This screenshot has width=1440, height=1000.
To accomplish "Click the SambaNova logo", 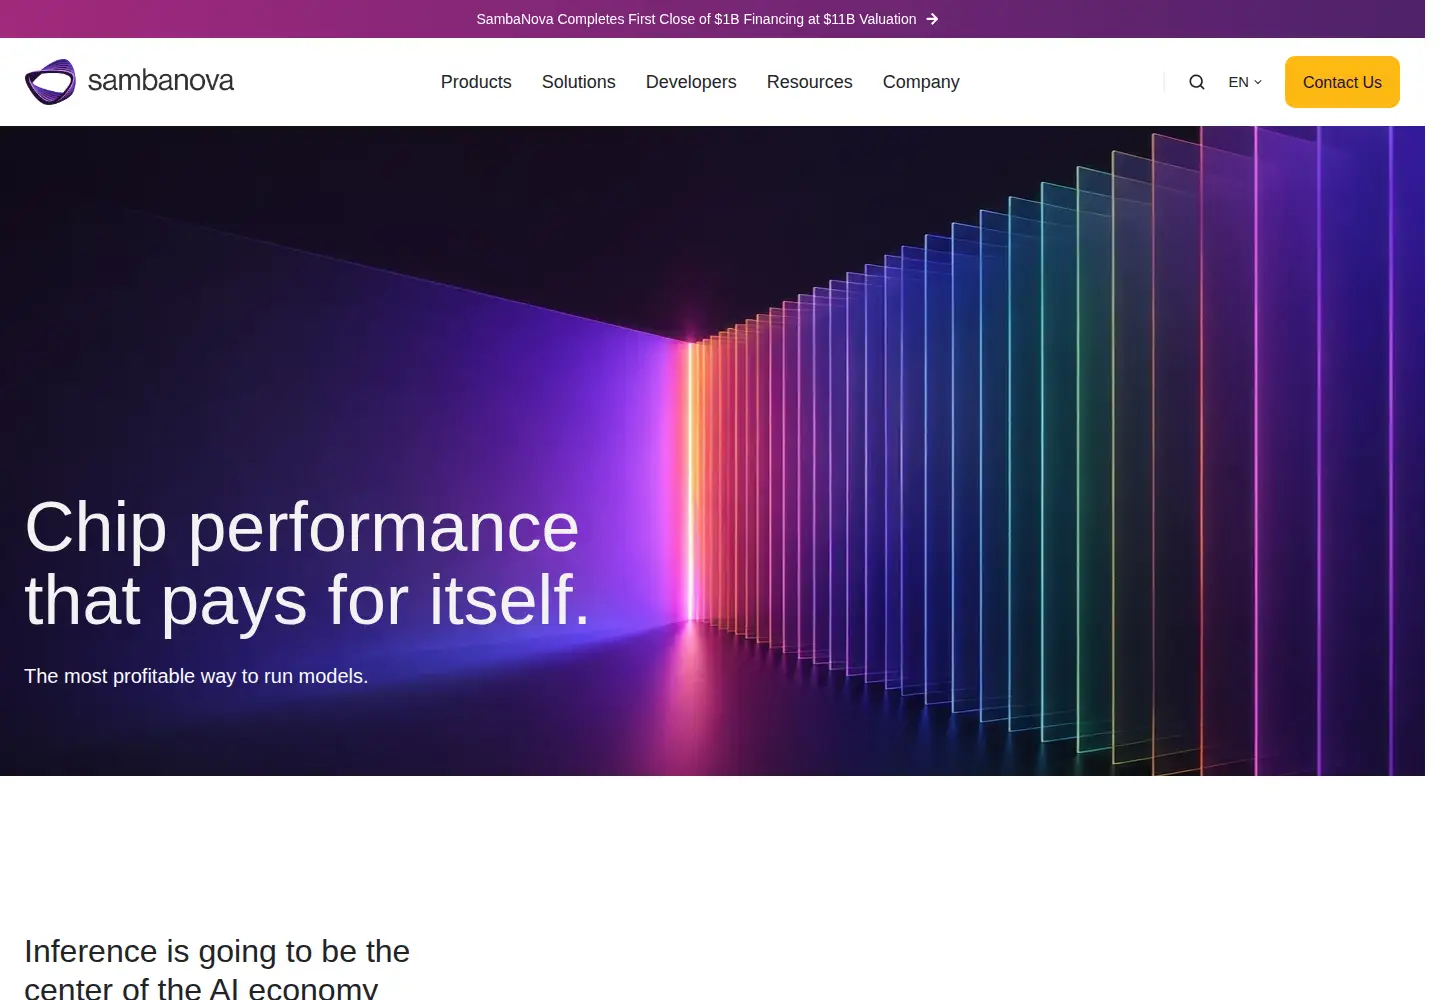I will coord(130,81).
